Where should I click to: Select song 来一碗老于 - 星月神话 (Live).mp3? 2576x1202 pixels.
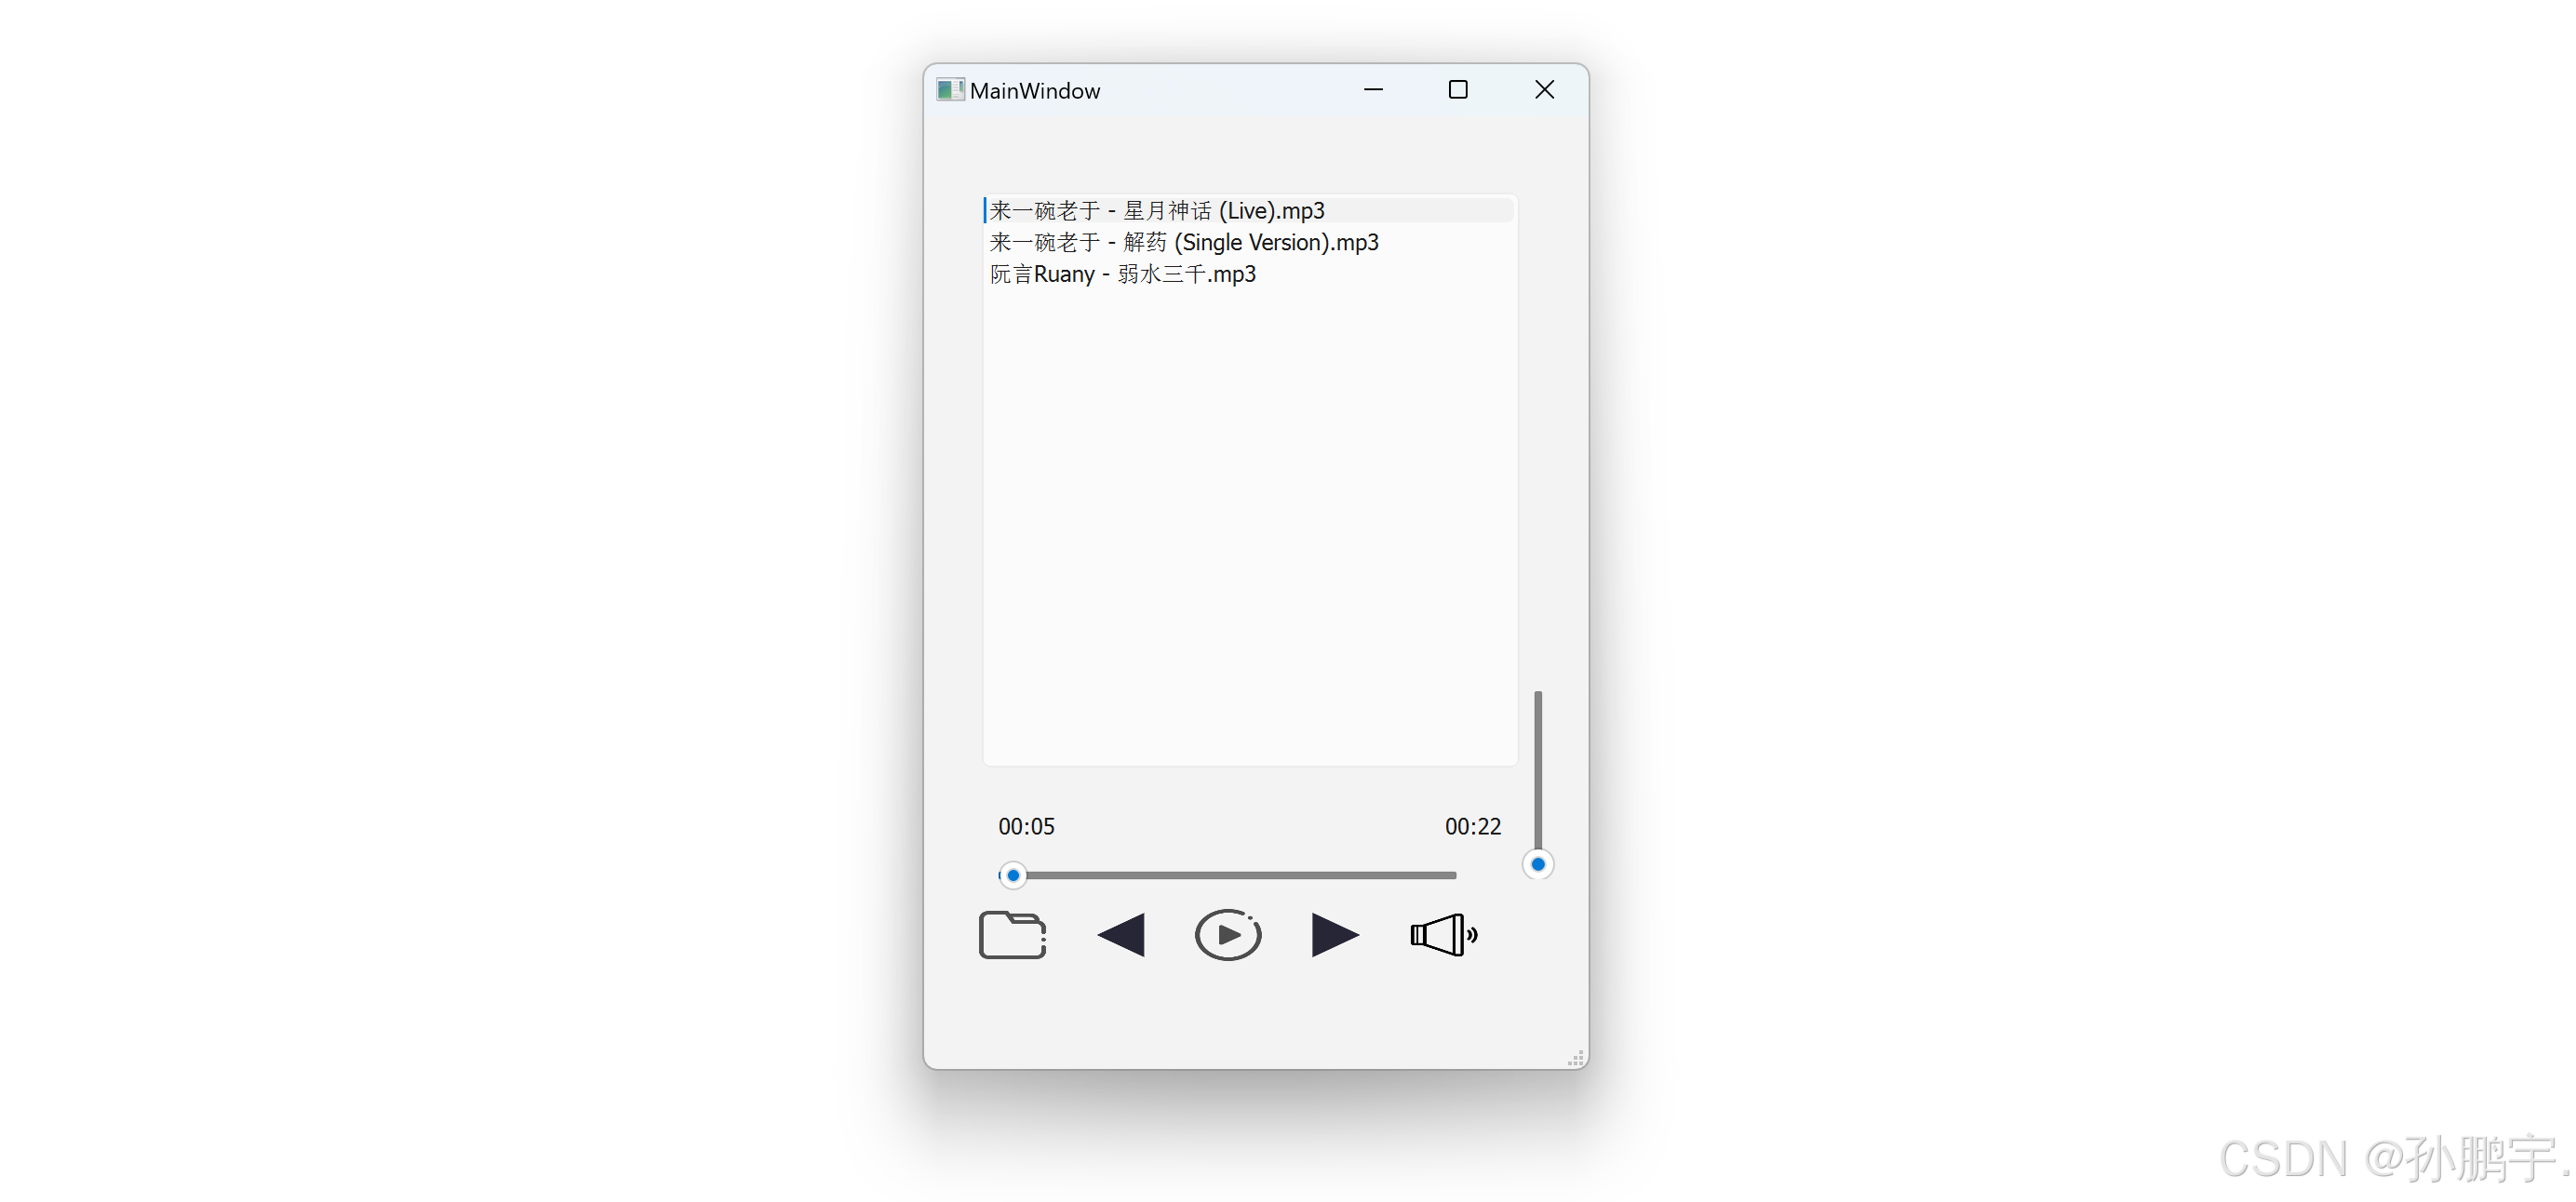coord(1249,210)
